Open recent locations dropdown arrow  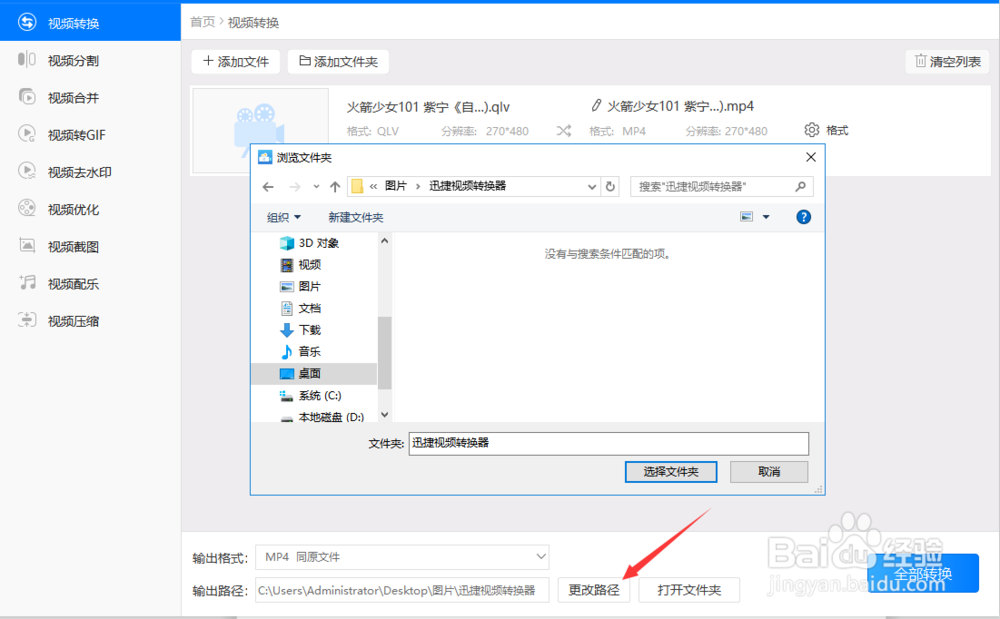pyautogui.click(x=316, y=187)
